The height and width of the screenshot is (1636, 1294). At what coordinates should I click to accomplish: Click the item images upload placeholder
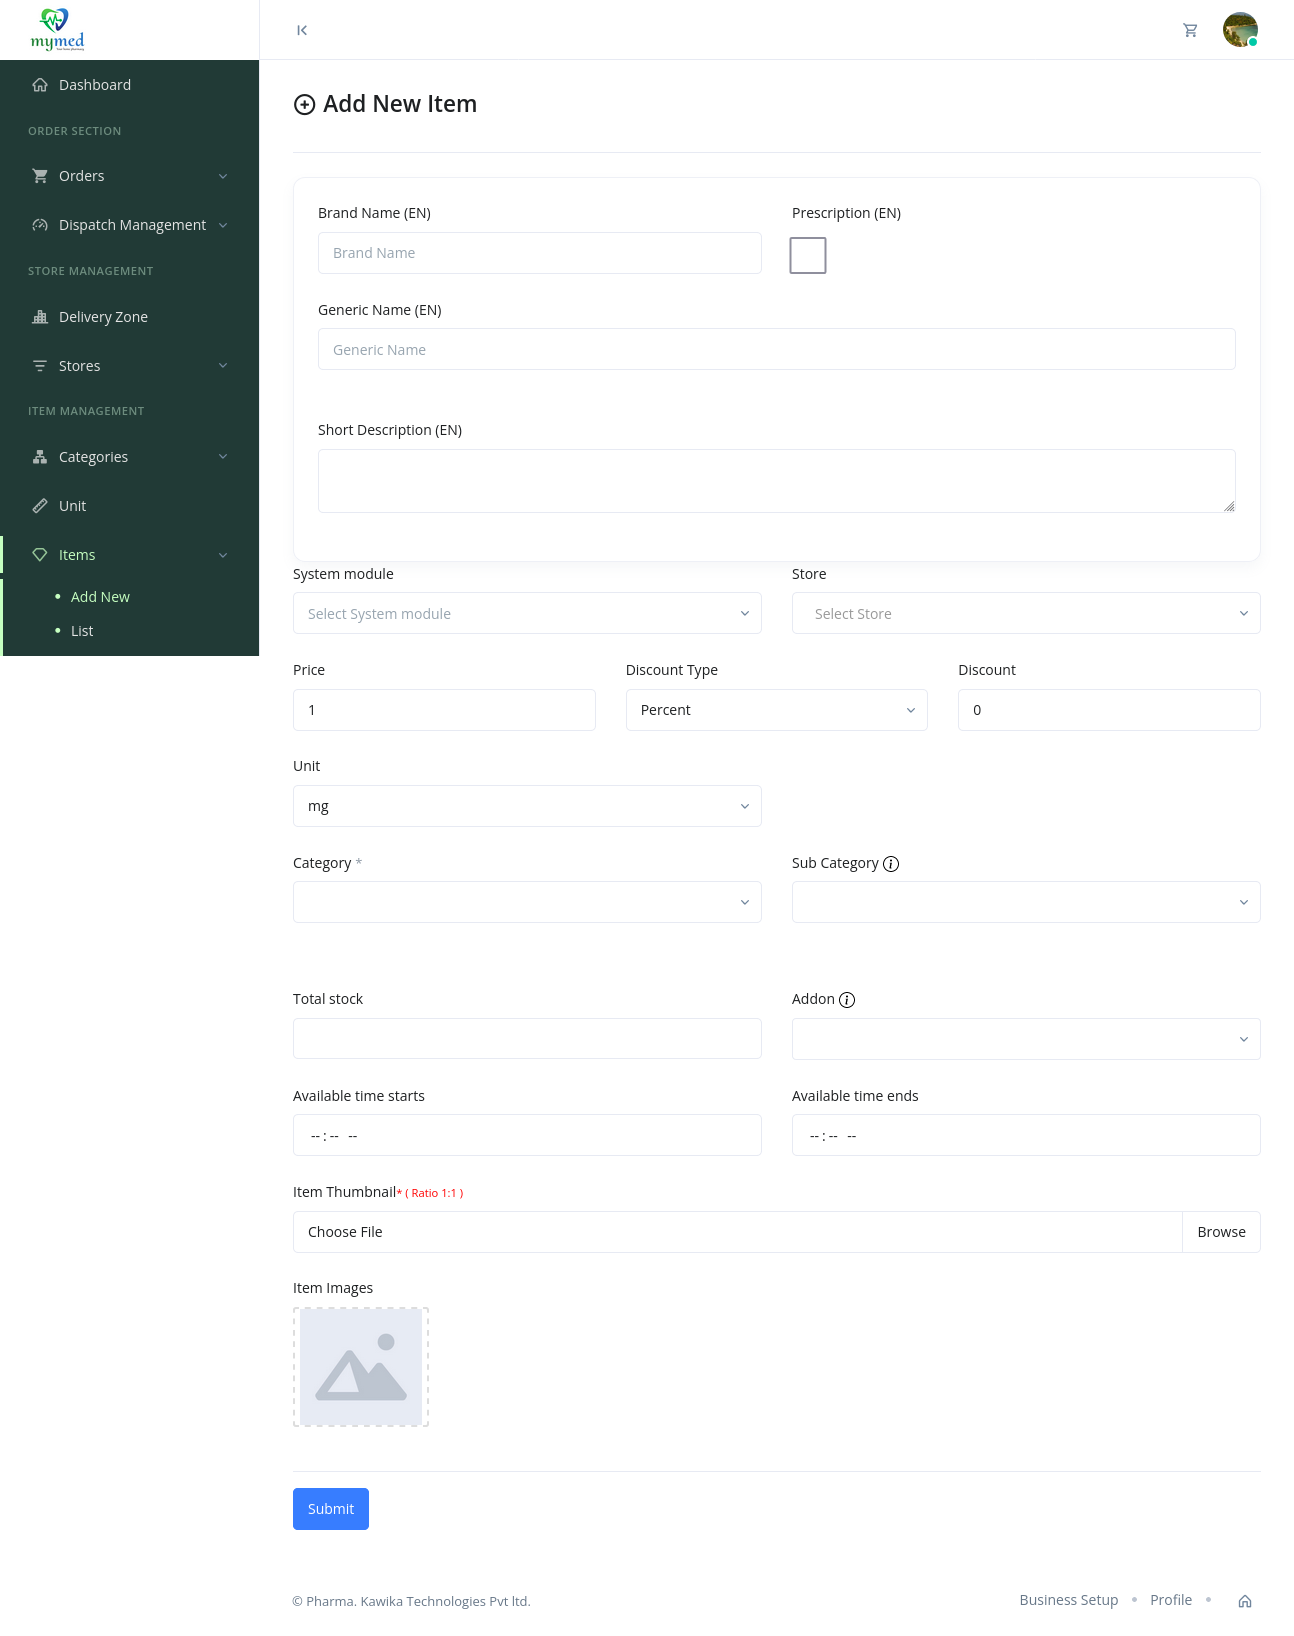pyautogui.click(x=361, y=1367)
